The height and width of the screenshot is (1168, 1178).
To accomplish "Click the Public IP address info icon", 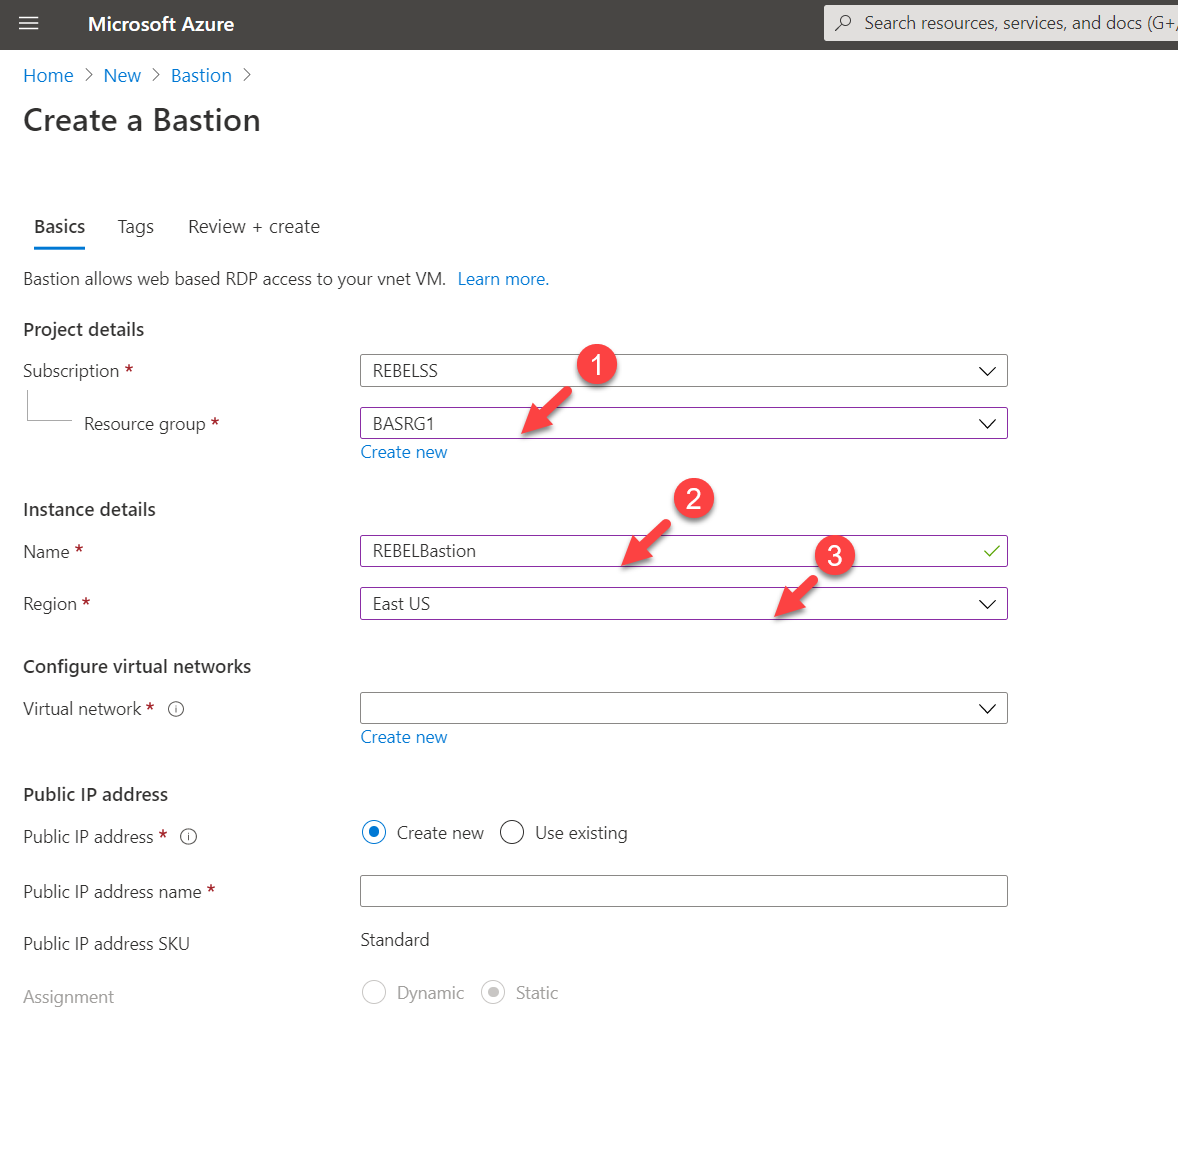I will coord(189,837).
